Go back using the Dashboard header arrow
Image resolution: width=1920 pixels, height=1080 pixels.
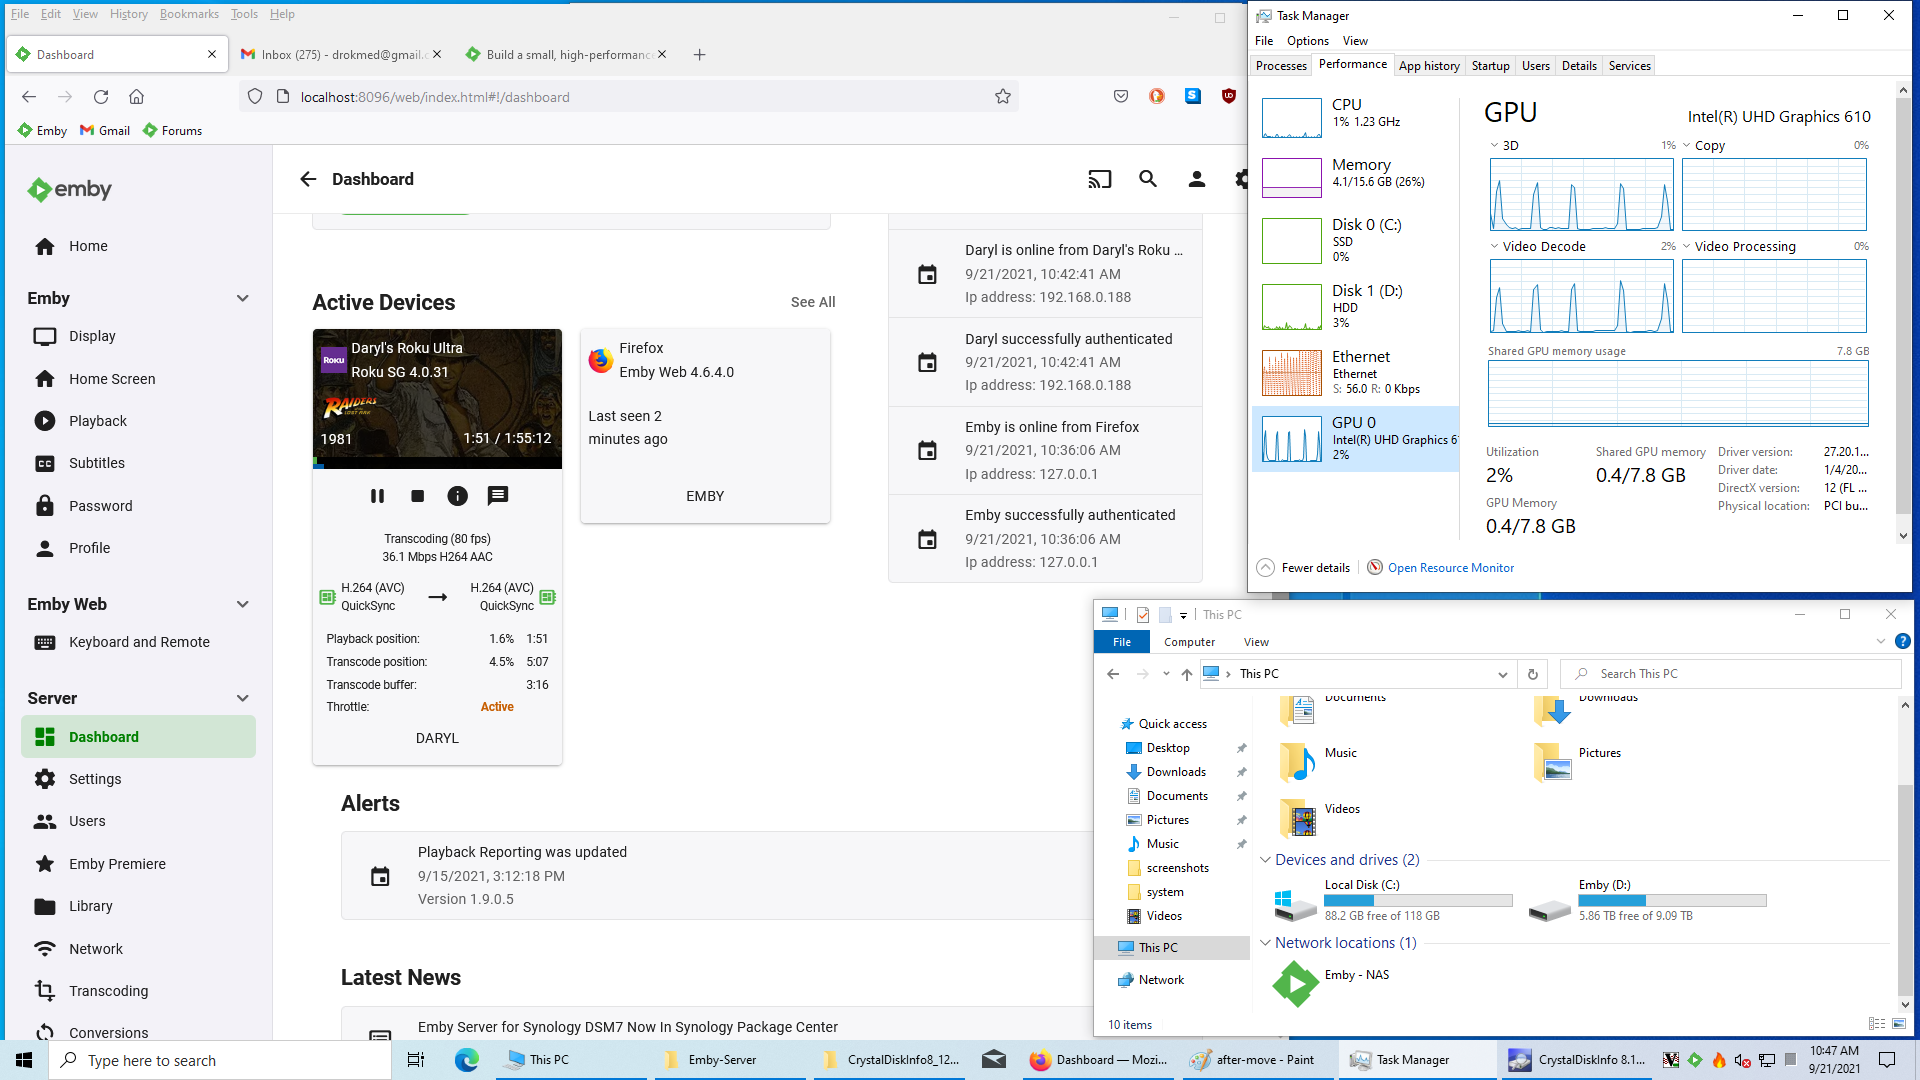308,179
